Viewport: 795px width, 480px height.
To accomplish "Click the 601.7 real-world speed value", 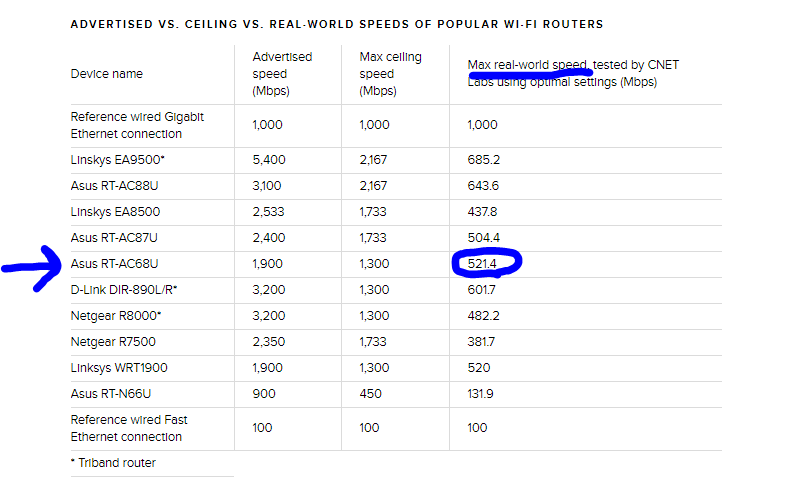I will 482,290.
